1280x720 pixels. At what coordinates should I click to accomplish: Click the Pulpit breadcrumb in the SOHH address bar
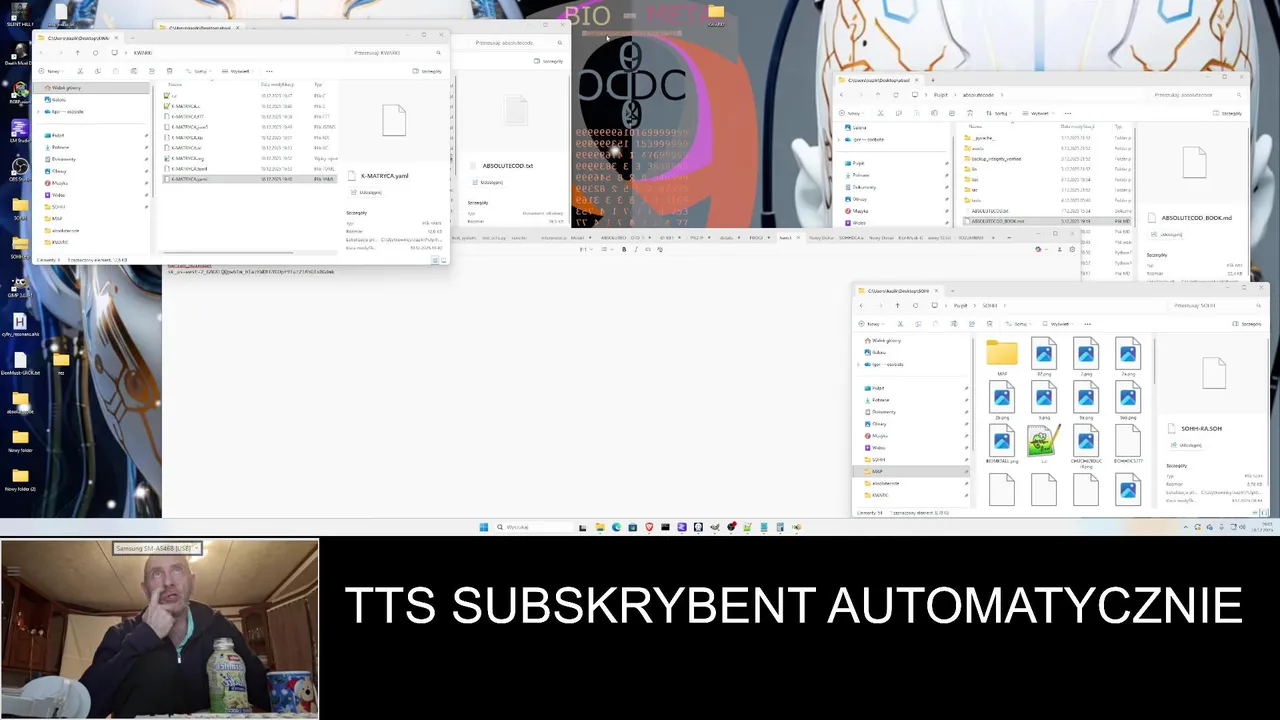click(x=960, y=305)
